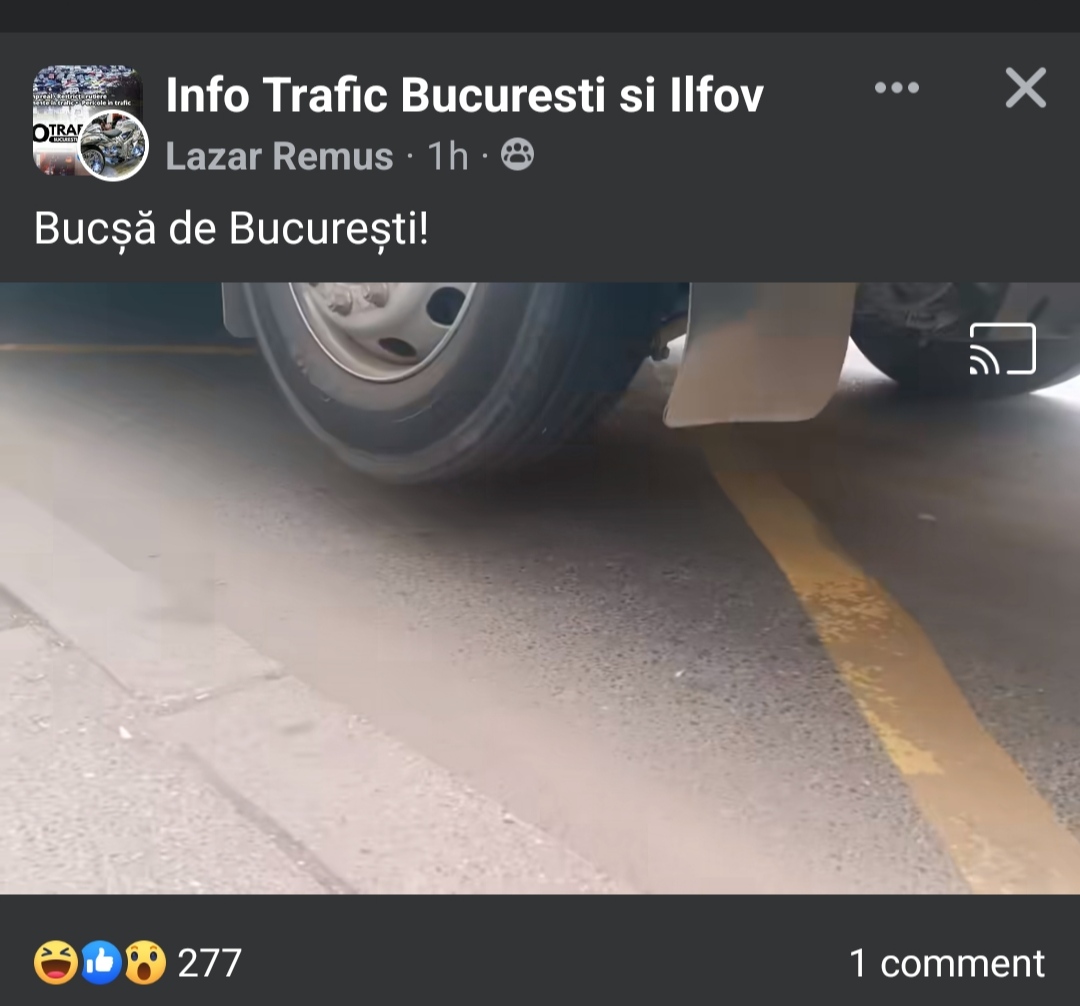Open the three-dots post options menu
This screenshot has width=1080, height=1006.
pos(897,87)
